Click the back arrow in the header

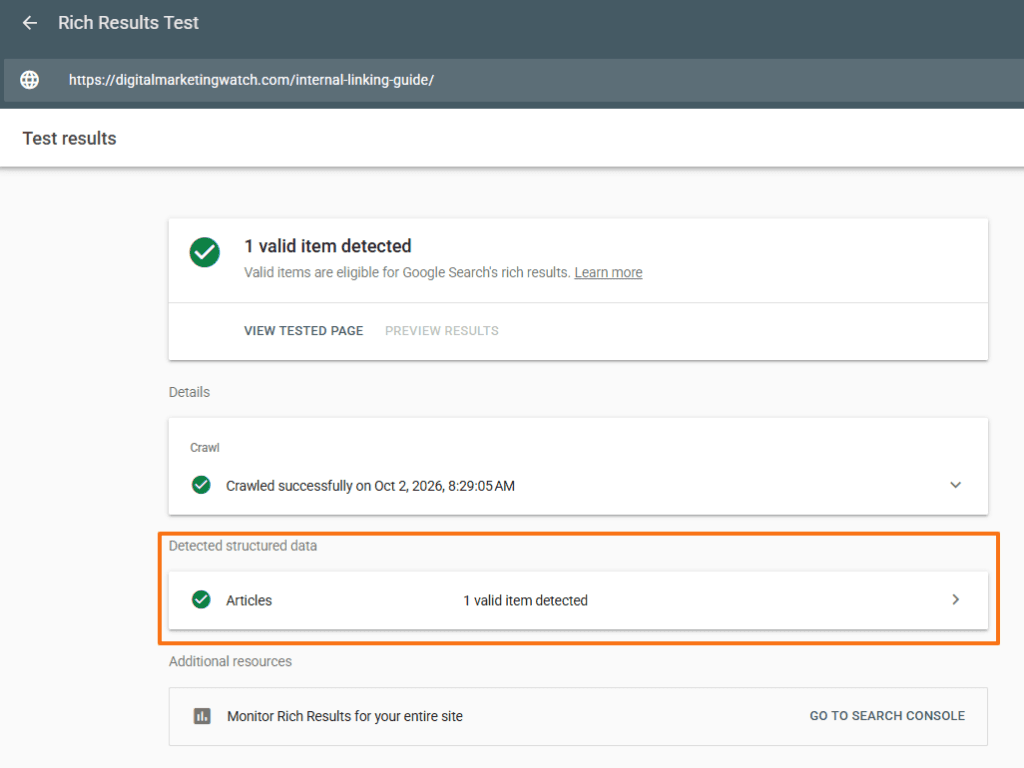(x=29, y=23)
